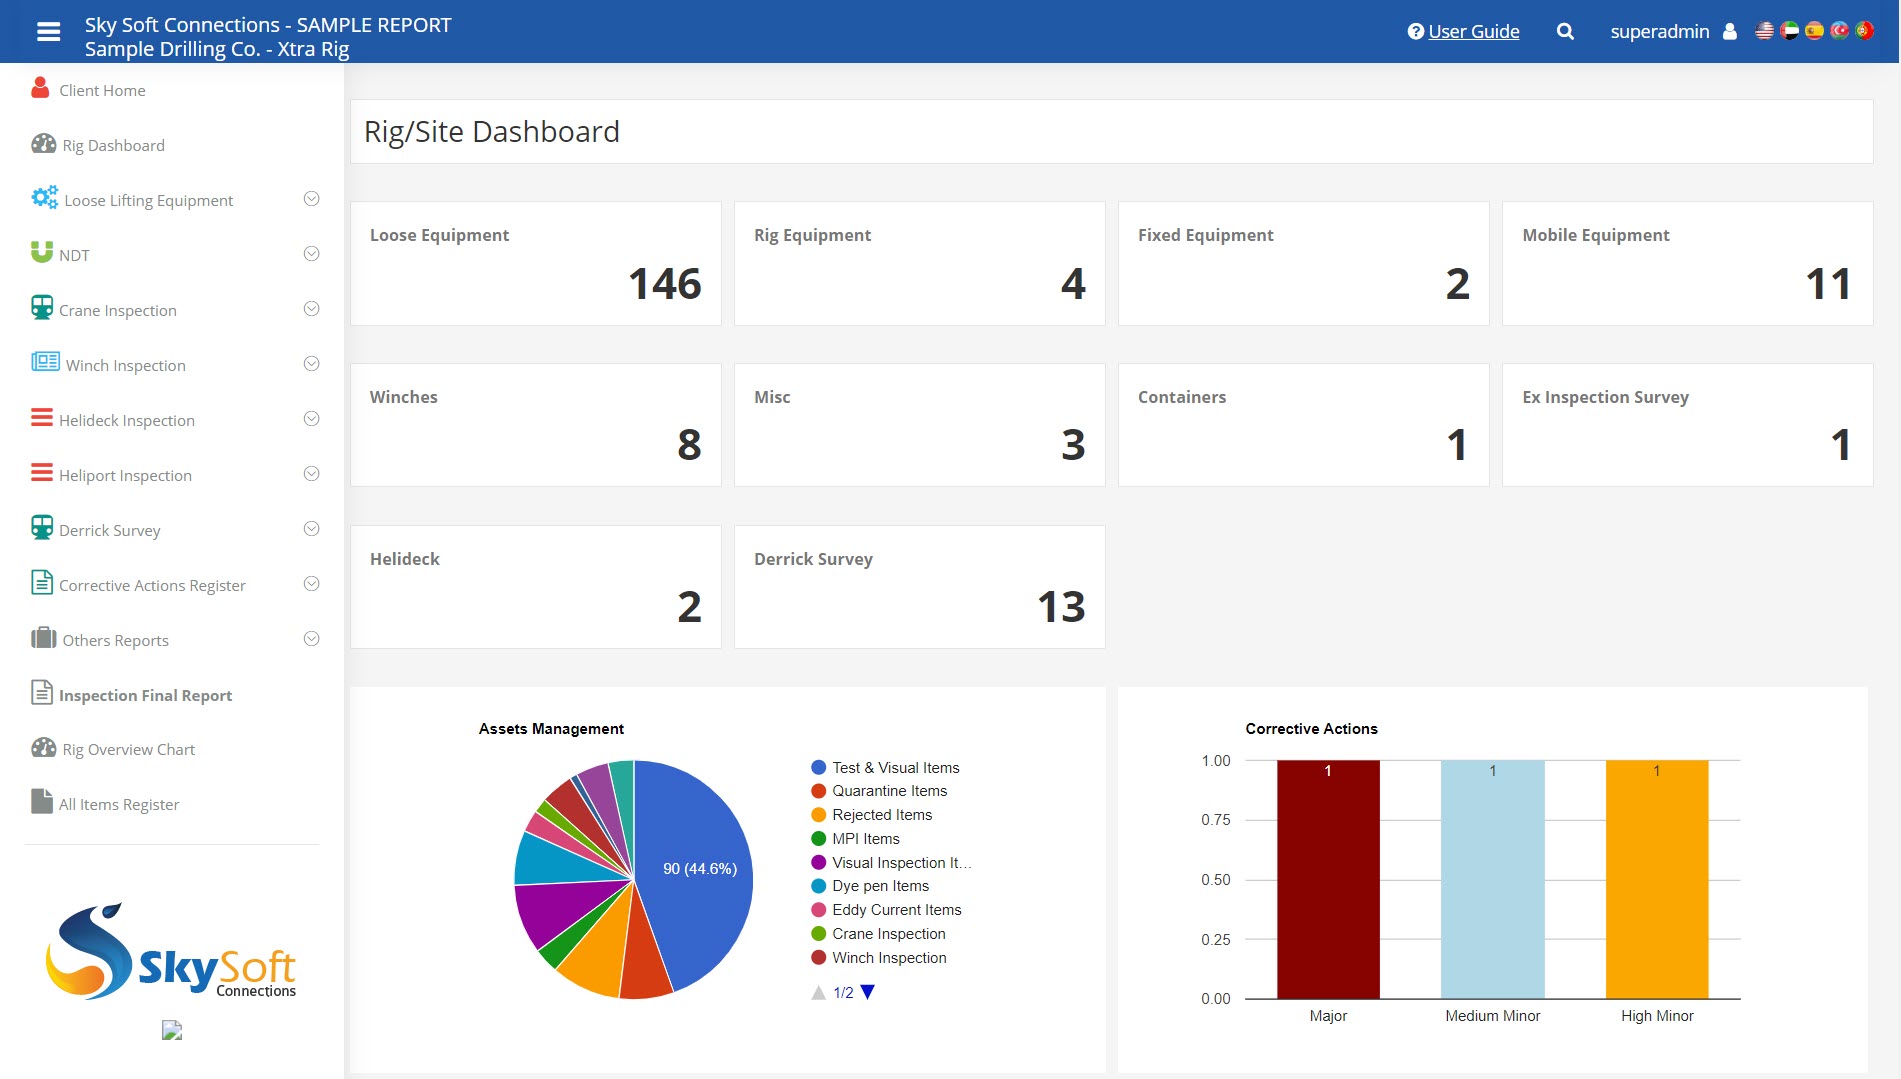Click the Loose Equipment 146 card
The width and height of the screenshot is (1901, 1079).
pos(535,263)
